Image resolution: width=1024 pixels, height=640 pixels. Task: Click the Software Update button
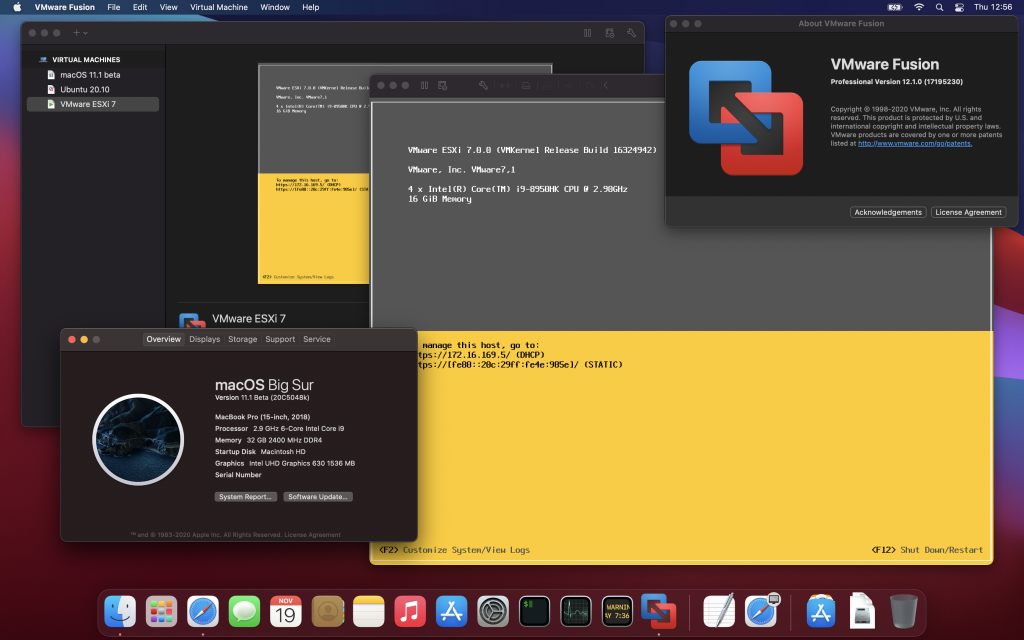318,497
